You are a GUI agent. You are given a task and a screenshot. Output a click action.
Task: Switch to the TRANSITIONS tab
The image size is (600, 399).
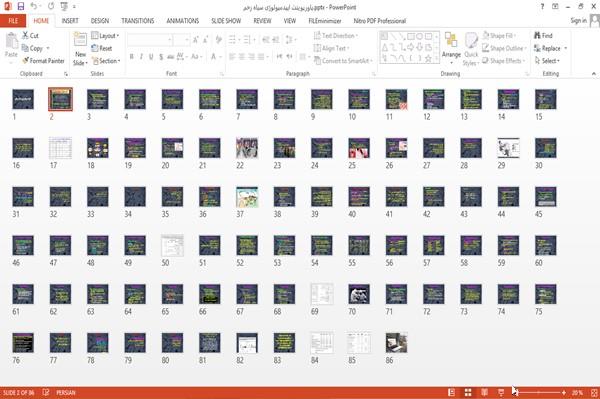pyautogui.click(x=138, y=21)
